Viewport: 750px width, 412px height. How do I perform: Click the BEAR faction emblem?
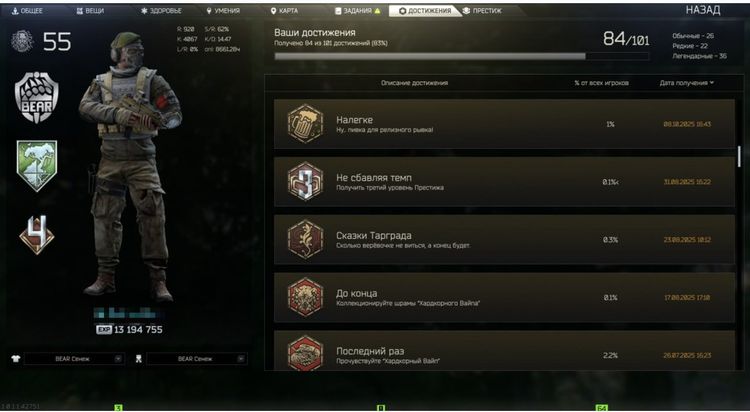click(37, 98)
